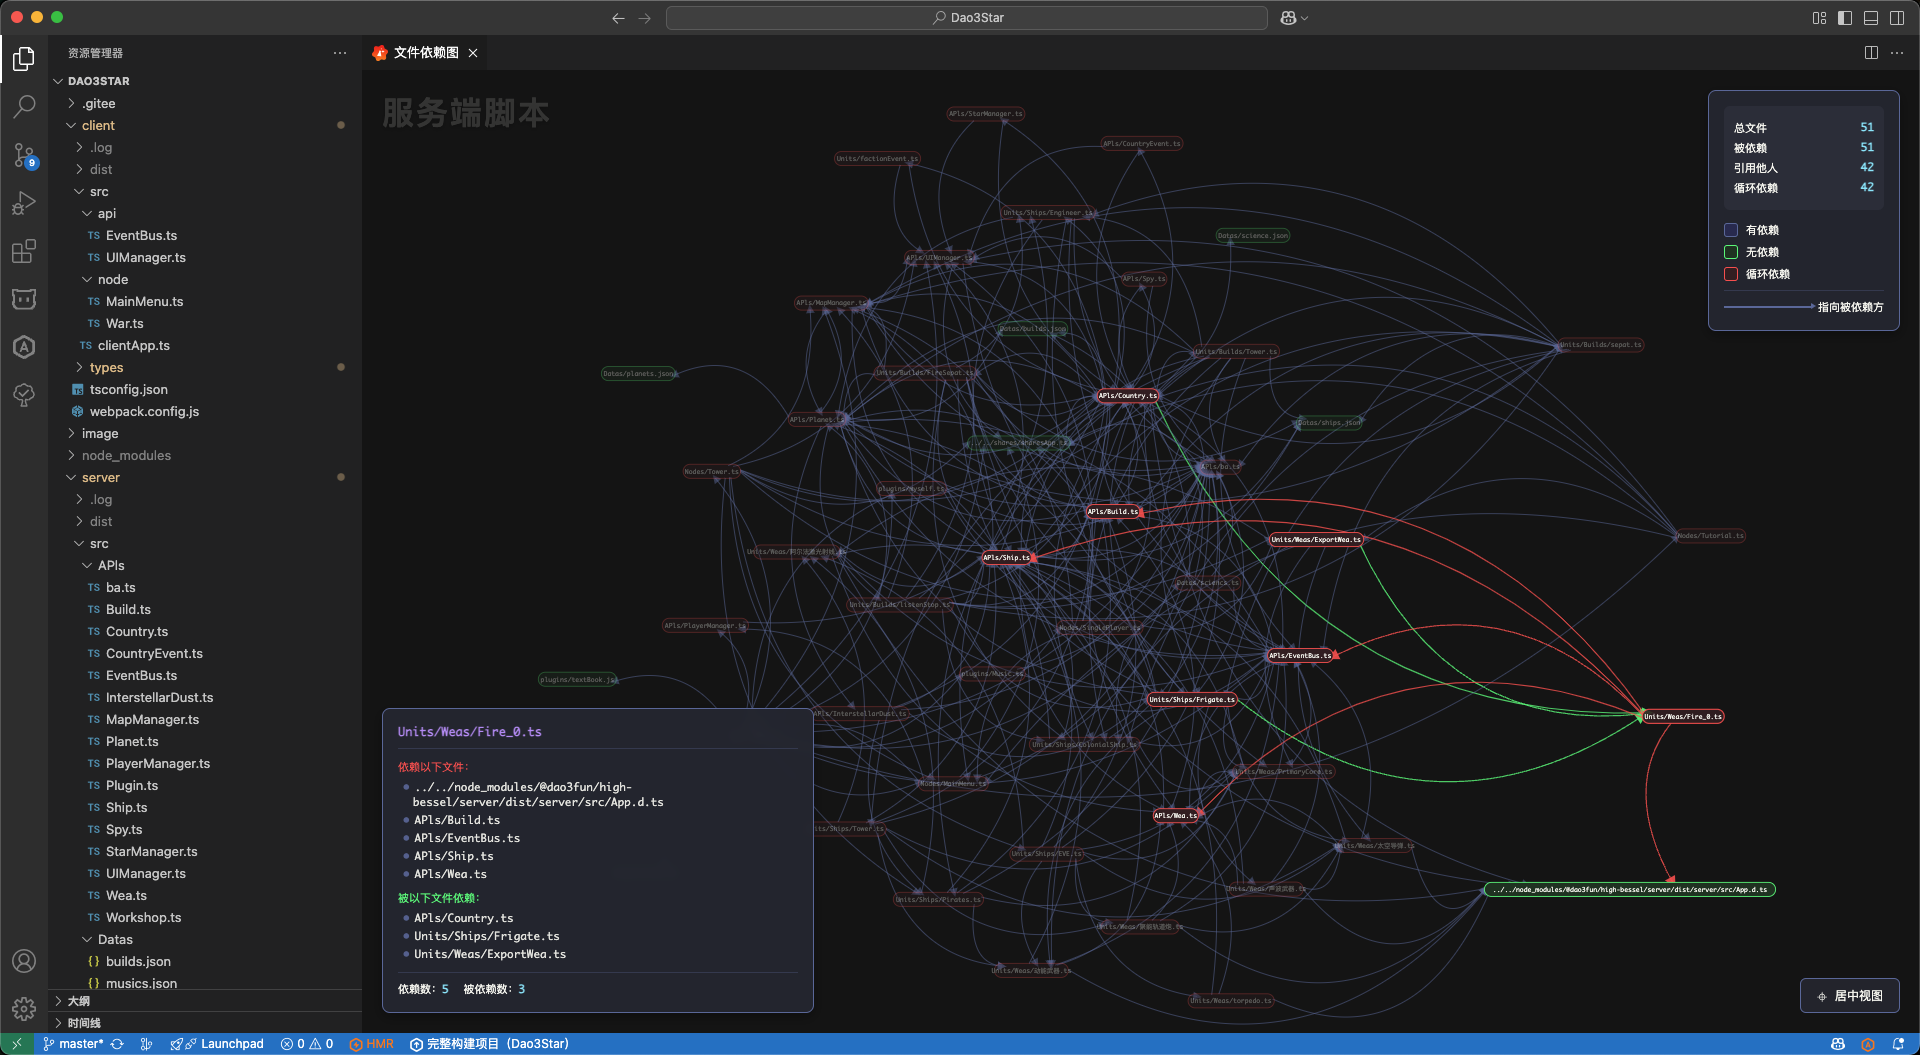The height and width of the screenshot is (1055, 1920).
Task: Open the Extensions view
Action: tap(24, 251)
